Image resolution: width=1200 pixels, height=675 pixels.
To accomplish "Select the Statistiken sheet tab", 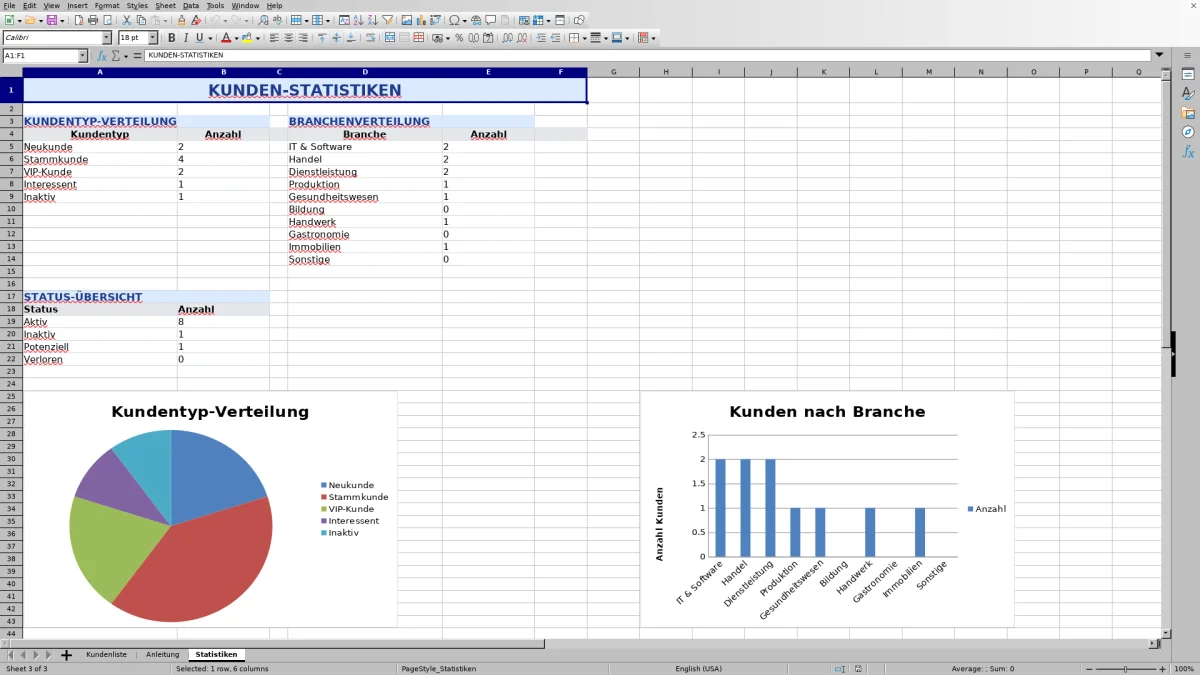I will click(x=216, y=654).
